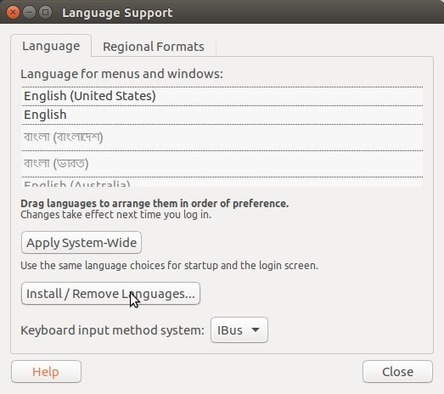Select the Bangla (Bangladesh) language entry
Image resolution: width=444 pixels, height=394 pixels.
coord(222,137)
